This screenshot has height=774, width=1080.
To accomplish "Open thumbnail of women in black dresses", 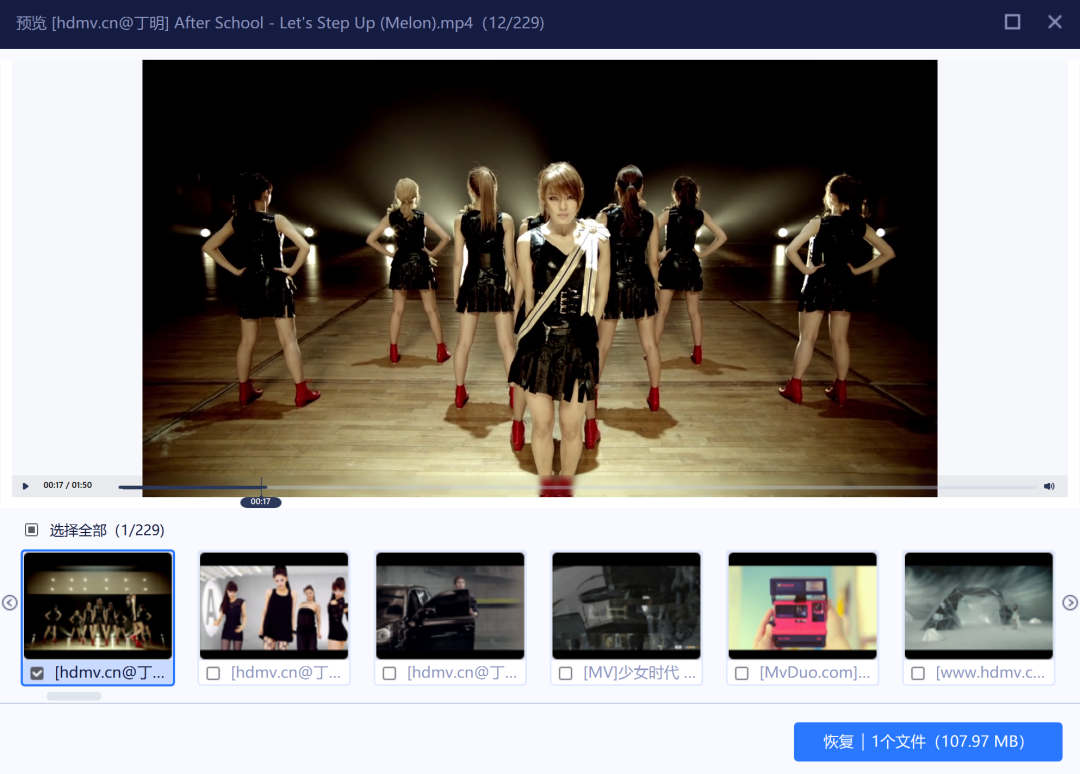I will pyautogui.click(x=274, y=605).
